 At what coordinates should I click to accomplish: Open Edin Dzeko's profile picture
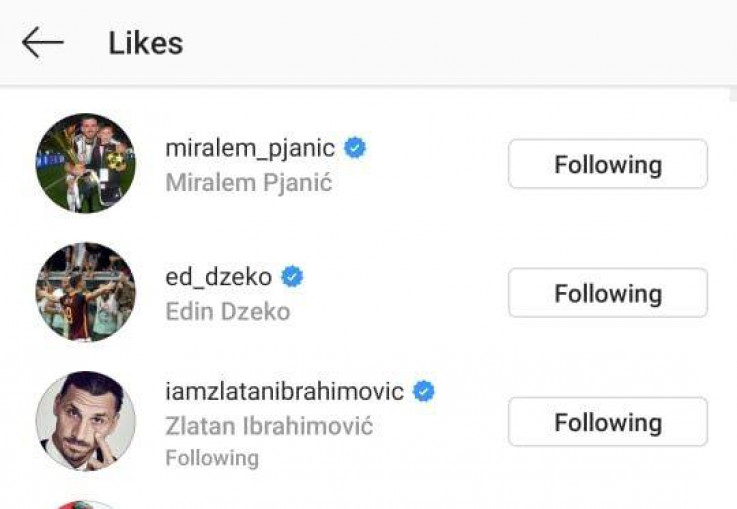pyautogui.click(x=85, y=291)
